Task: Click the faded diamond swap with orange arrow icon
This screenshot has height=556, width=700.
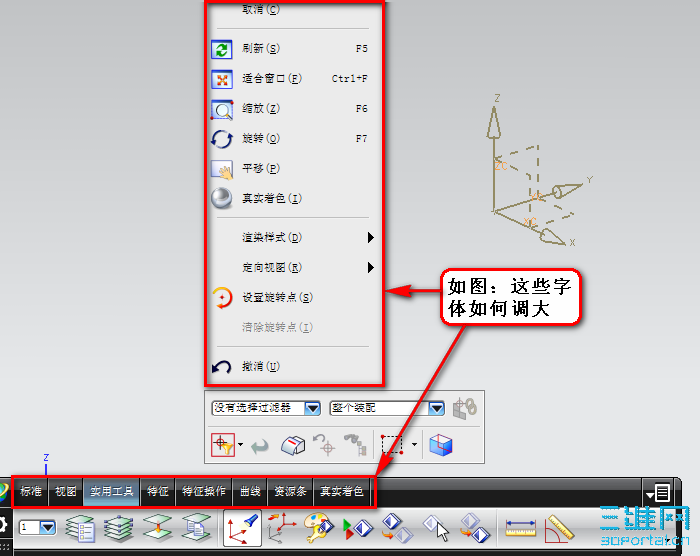Action: pyautogui.click(x=475, y=528)
